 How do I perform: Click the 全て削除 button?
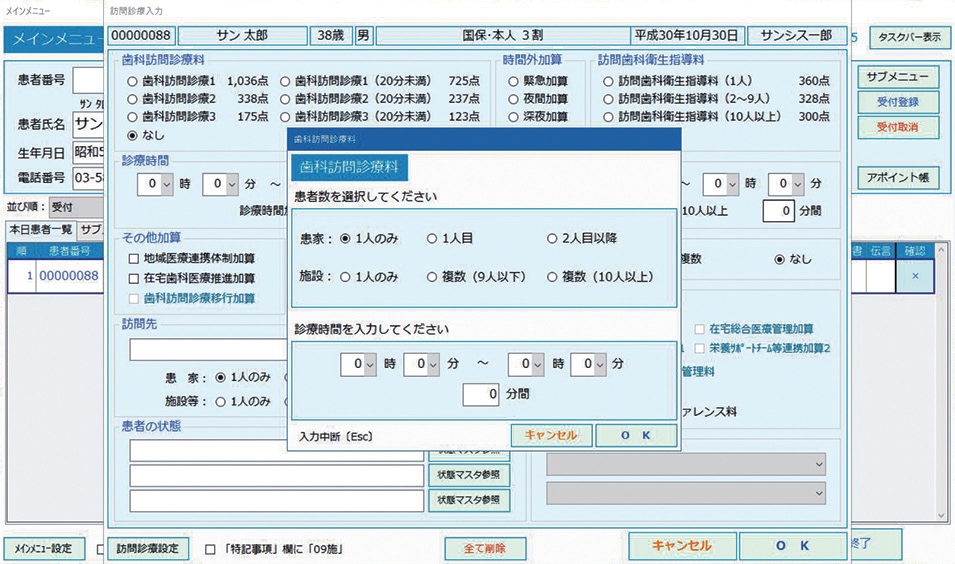click(x=484, y=548)
